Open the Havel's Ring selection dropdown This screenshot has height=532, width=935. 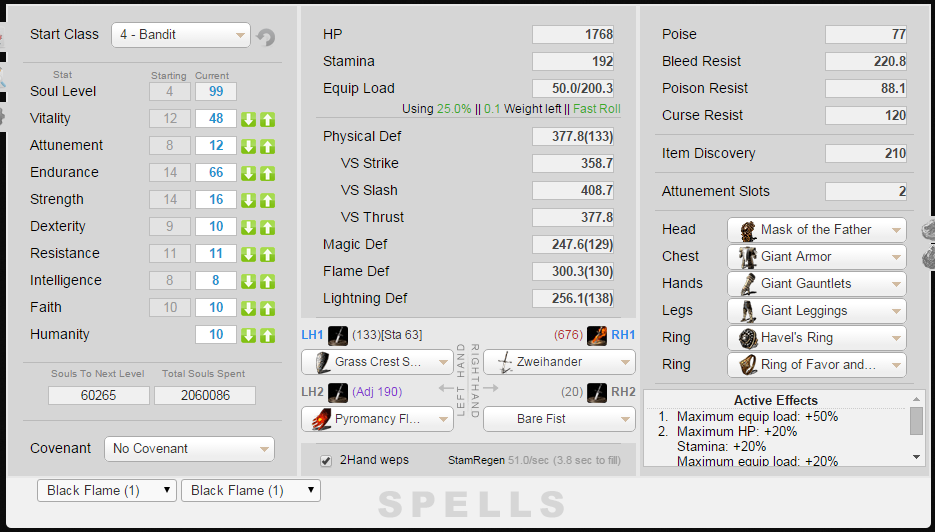point(816,338)
